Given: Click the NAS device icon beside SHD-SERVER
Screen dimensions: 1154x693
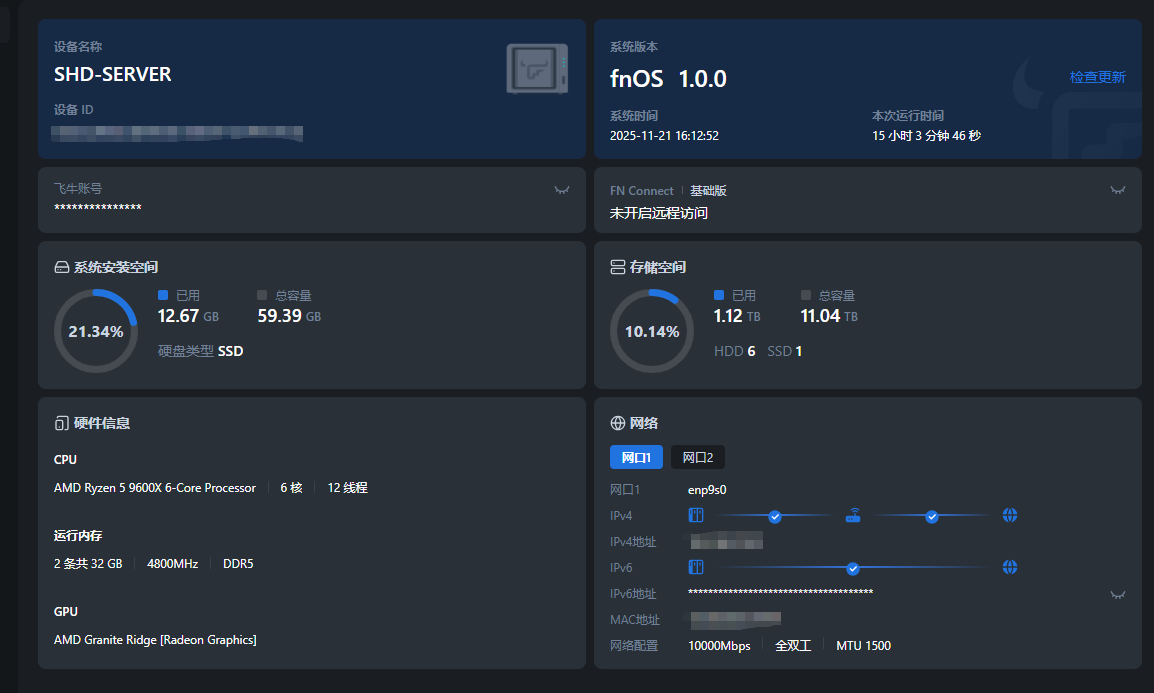Looking at the screenshot, I should tap(537, 69).
